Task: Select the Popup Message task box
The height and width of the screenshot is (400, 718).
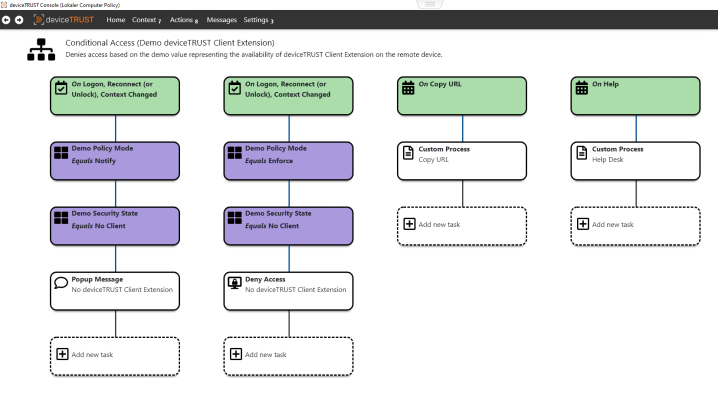Action: pos(115,291)
